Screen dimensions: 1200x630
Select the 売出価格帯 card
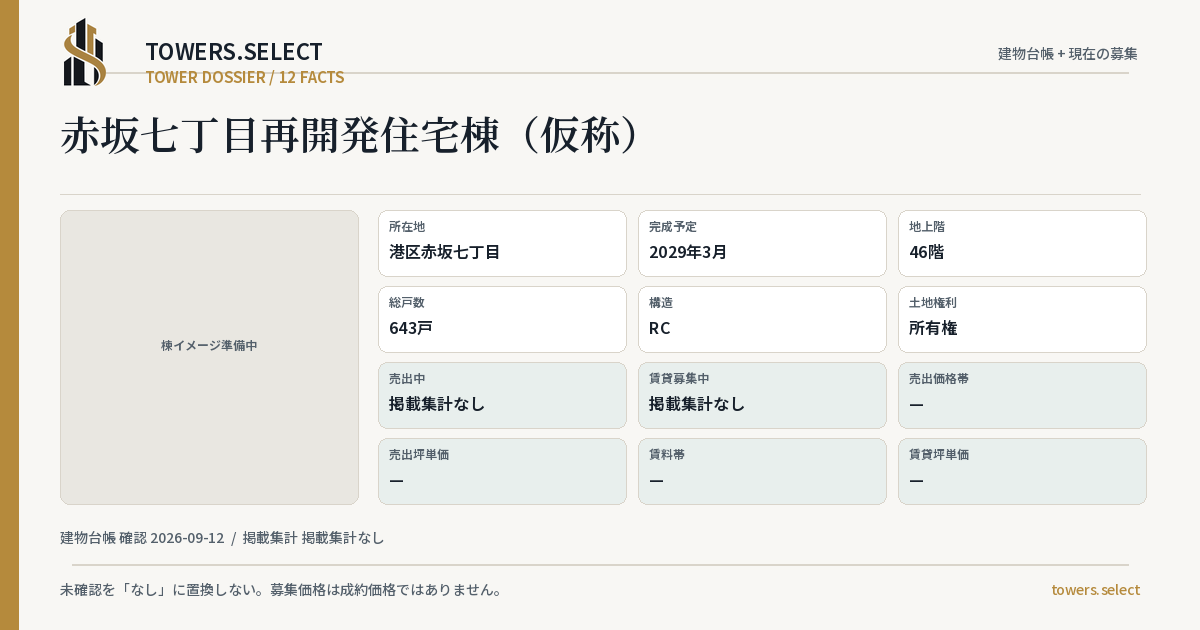click(x=1022, y=395)
